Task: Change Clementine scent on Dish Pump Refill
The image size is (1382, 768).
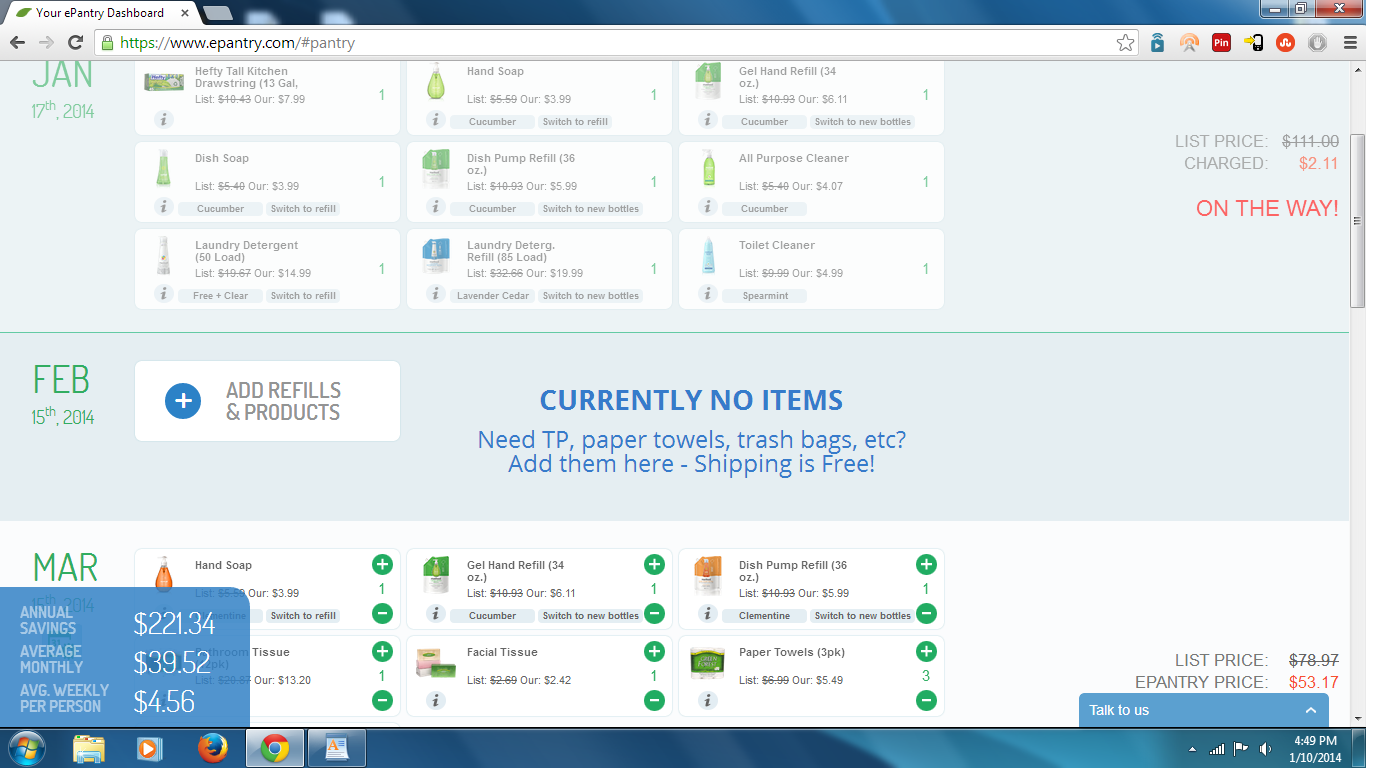Action: [764, 616]
